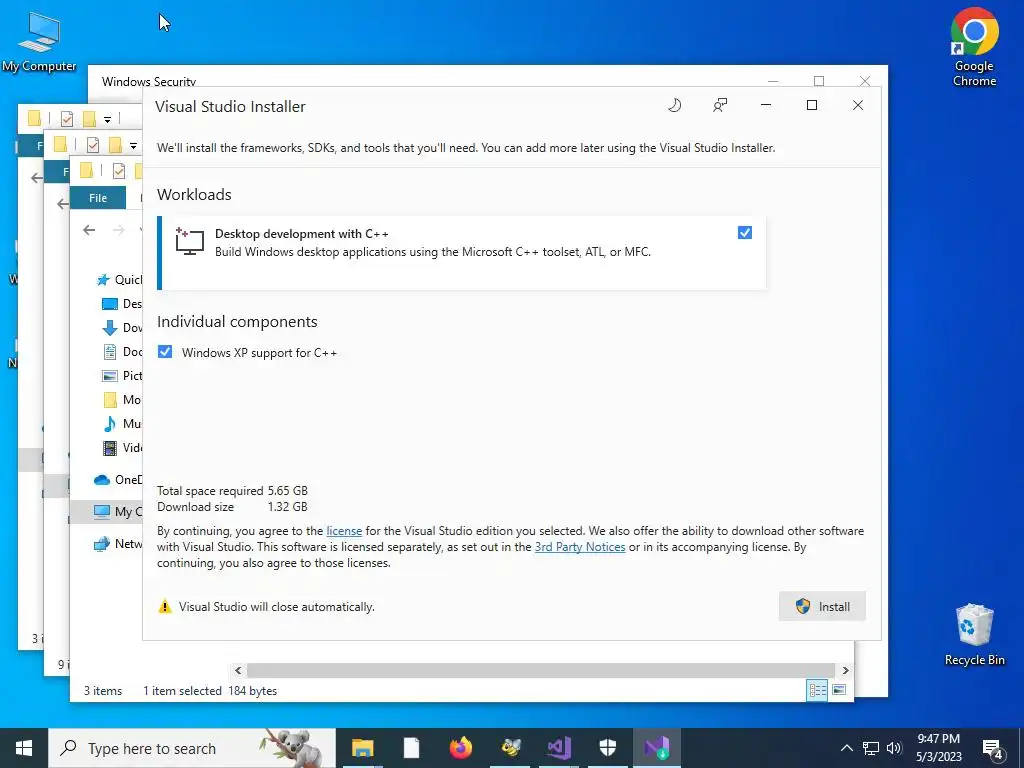This screenshot has height=768, width=1024.
Task: Open the My Computer desktop icon
Action: (39, 42)
